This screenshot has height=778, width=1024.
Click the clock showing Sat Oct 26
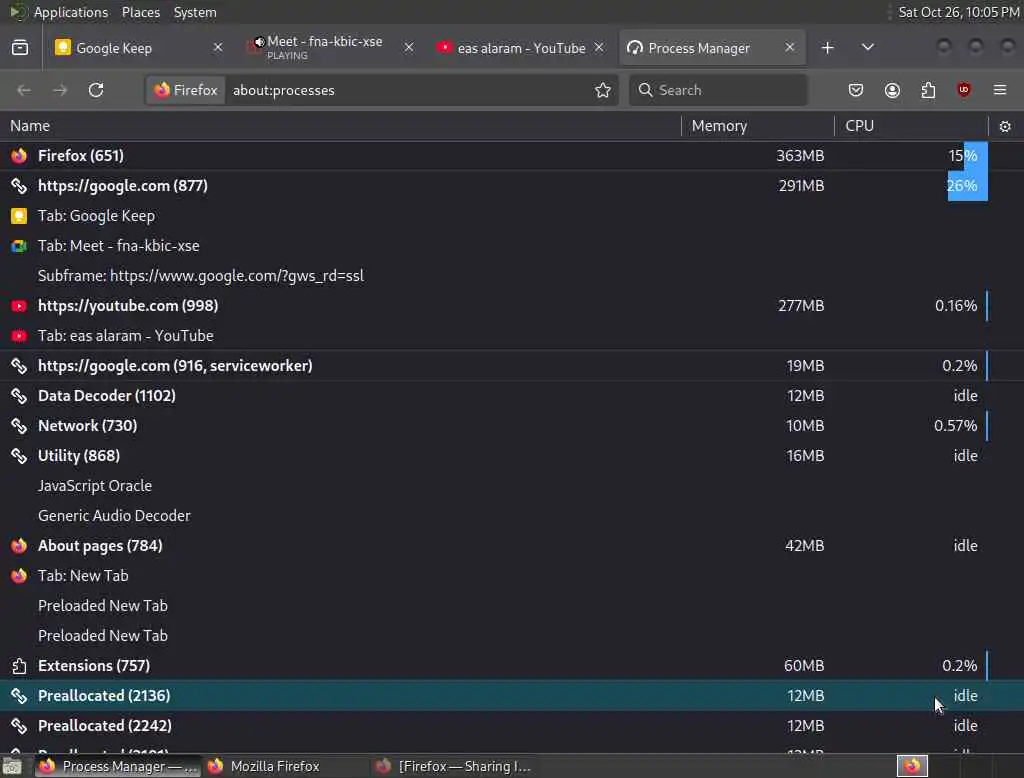tap(958, 12)
